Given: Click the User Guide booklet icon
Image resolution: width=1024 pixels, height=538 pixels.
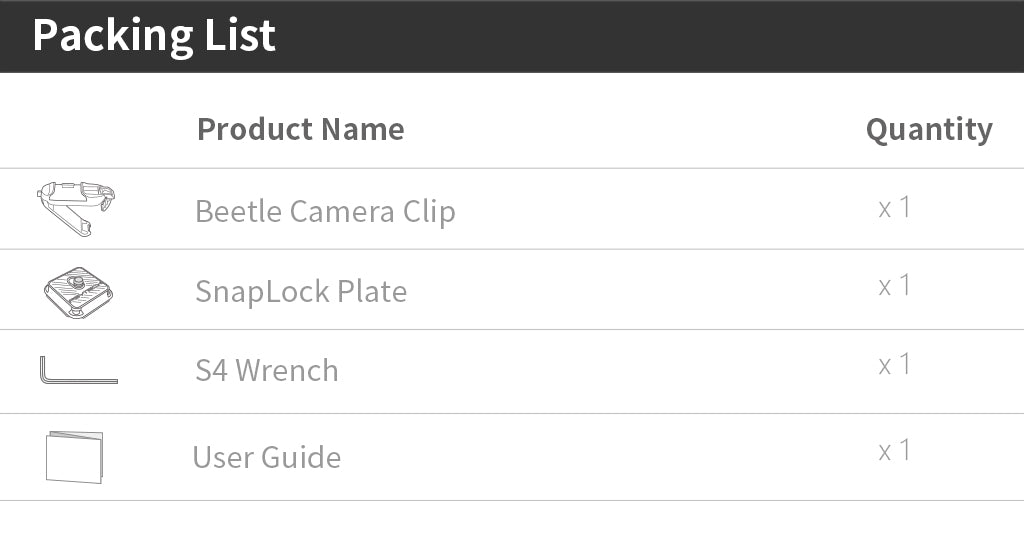Looking at the screenshot, I should (x=74, y=457).
